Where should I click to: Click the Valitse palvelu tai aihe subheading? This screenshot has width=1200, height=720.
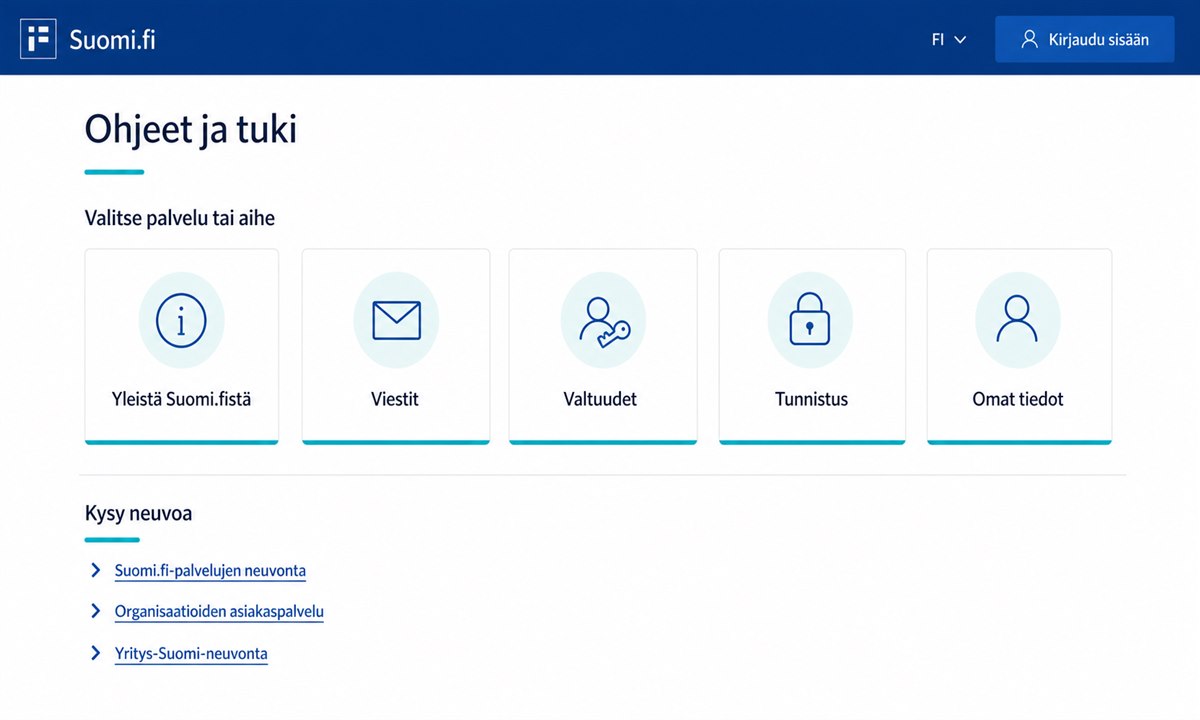click(x=180, y=218)
